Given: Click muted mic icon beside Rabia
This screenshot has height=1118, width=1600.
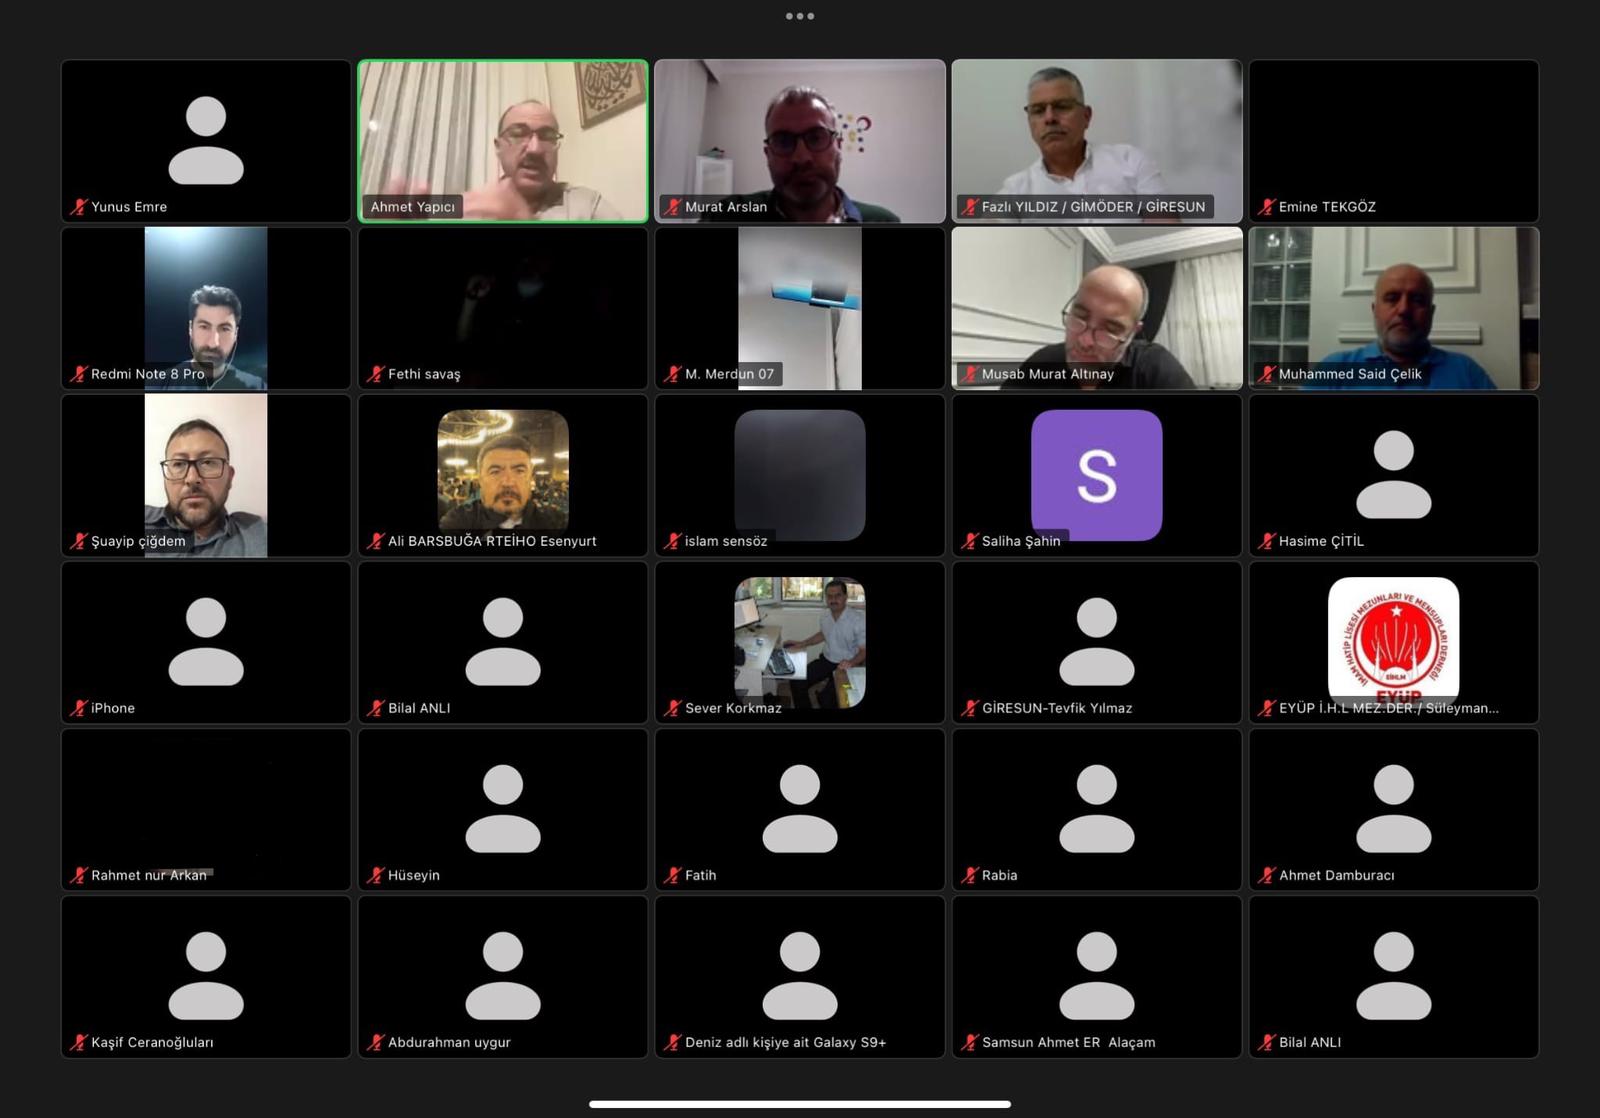Looking at the screenshot, I should [970, 875].
